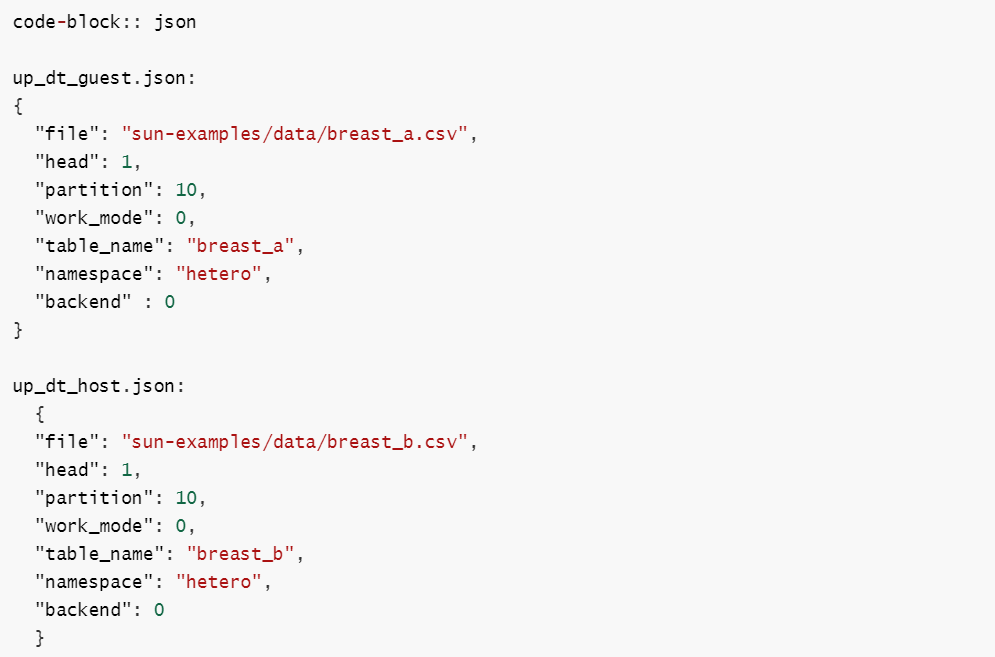Click the host "work_mode" key
Screen dimensions: 995x657
pyautogui.click(x=95, y=526)
